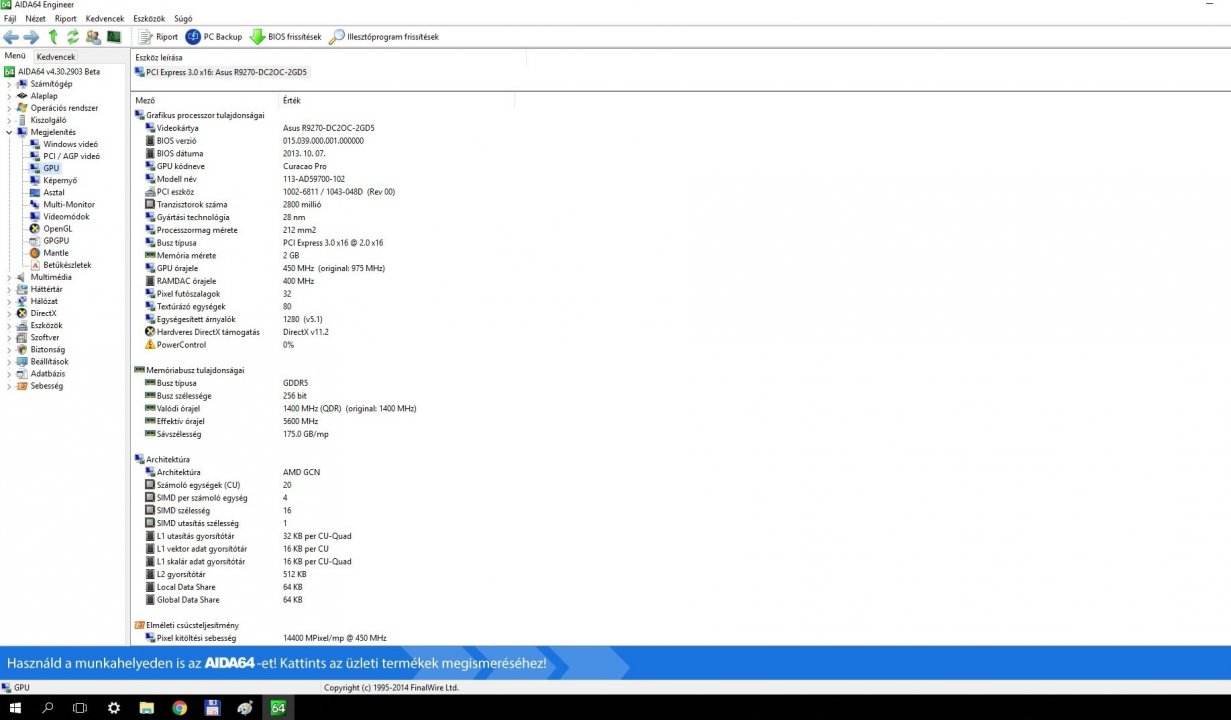Screen dimensions: 1231x720
Task: Refresh the page with the green arrows icon
Action: coord(72,37)
